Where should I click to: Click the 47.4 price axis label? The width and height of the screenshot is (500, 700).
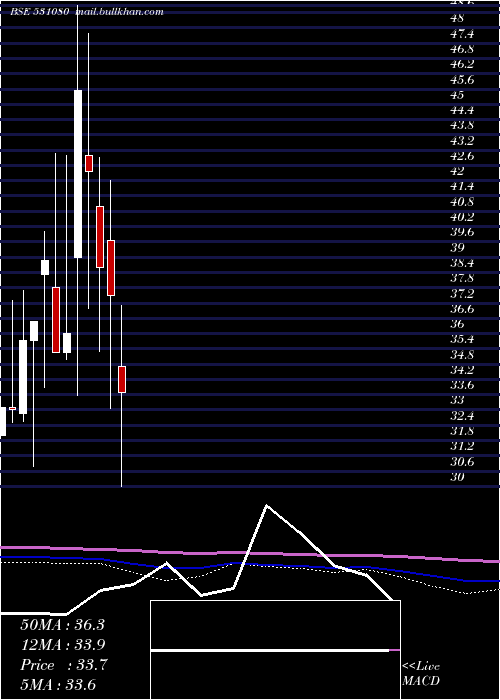point(462,34)
